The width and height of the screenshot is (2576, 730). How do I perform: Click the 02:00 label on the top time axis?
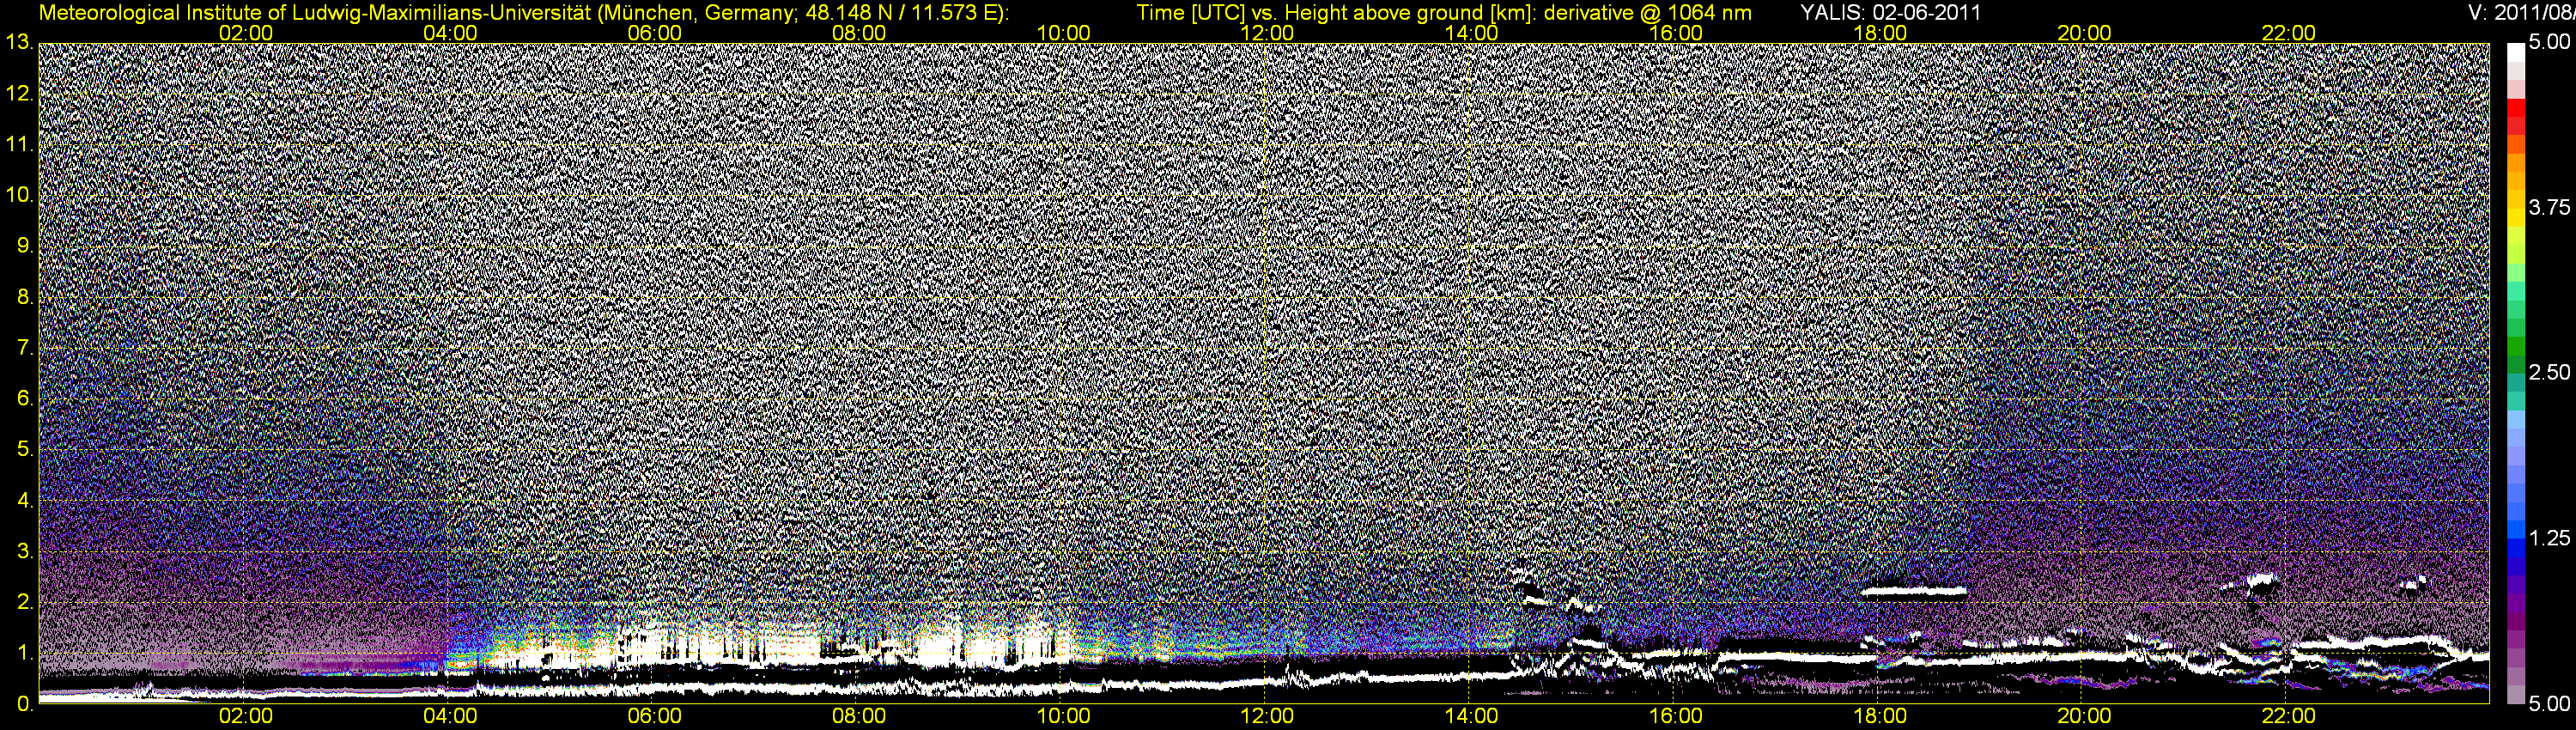(245, 33)
